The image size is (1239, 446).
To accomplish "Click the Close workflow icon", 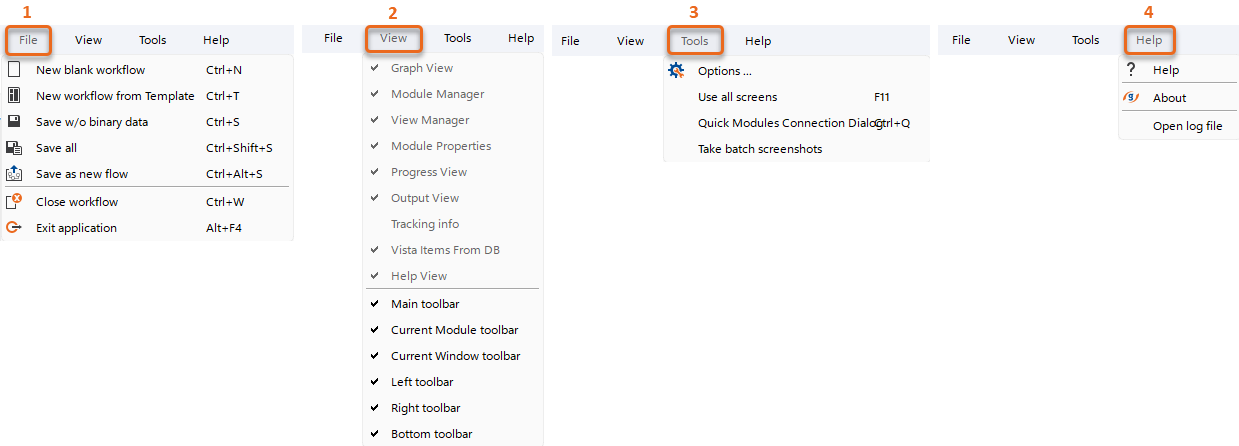I will coord(14,201).
